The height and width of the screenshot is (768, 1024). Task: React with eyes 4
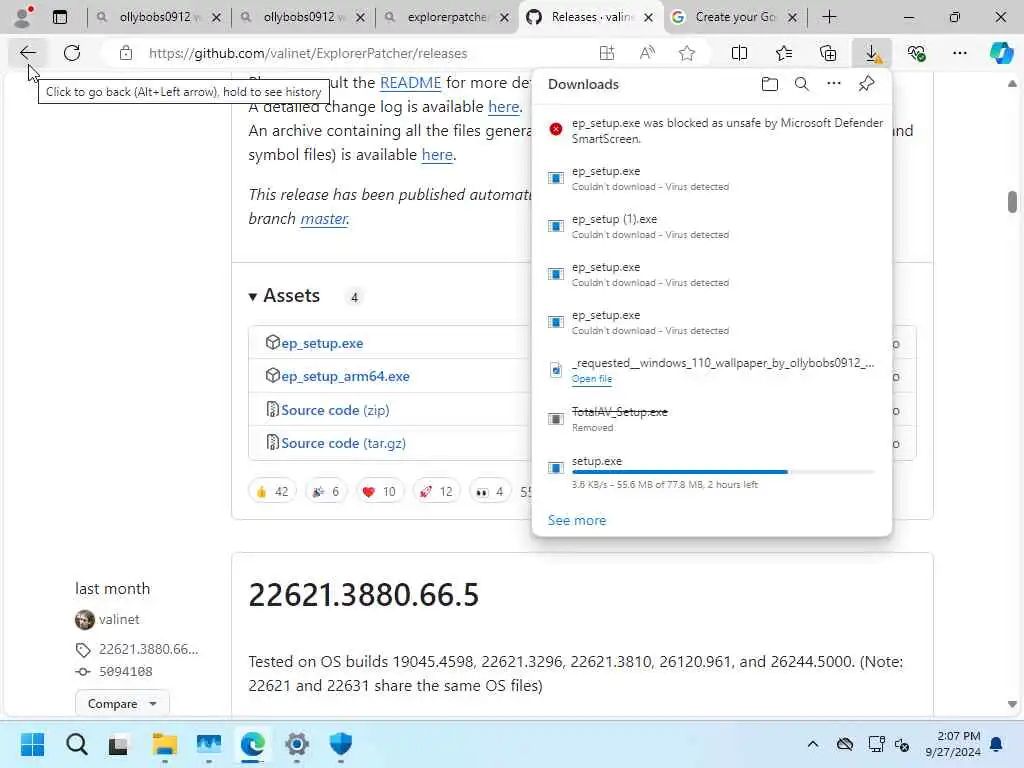pyautogui.click(x=490, y=491)
